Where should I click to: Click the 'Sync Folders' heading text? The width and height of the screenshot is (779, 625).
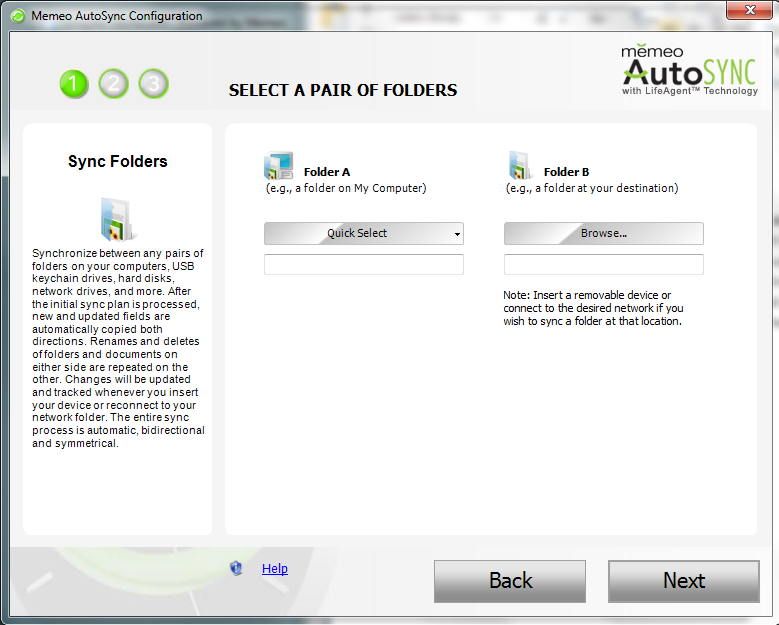[118, 161]
